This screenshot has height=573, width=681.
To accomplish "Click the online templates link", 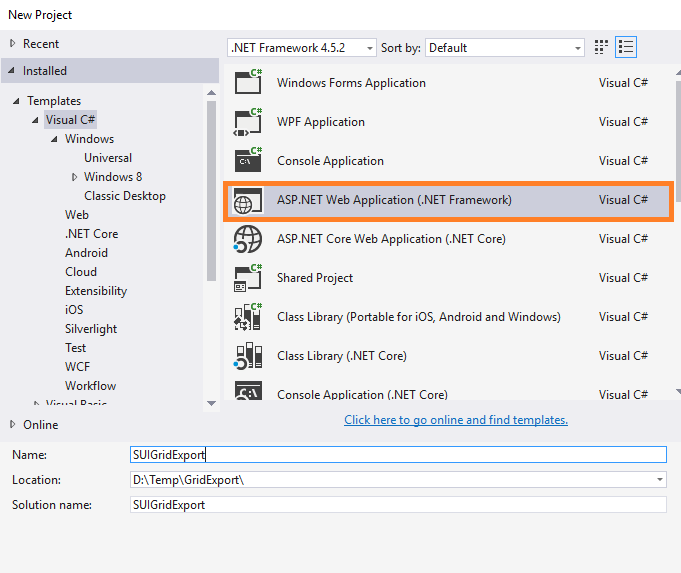I will (456, 420).
